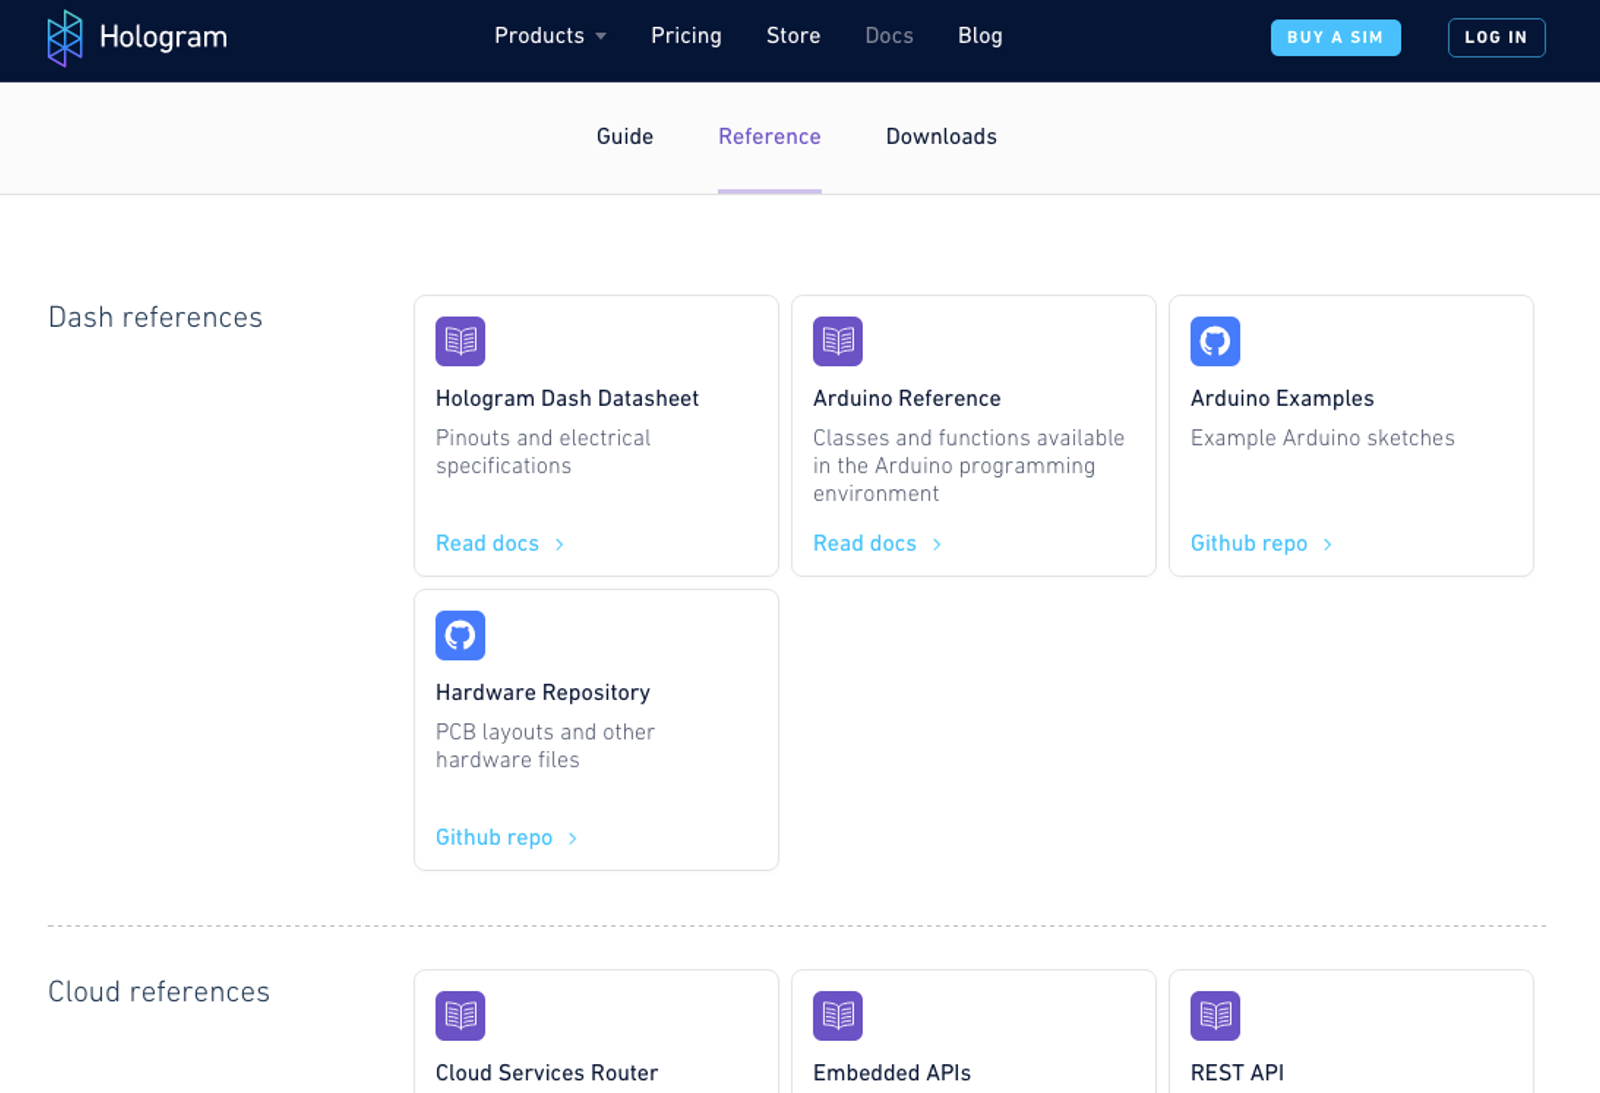Click chevron next to Datasheet Read docs
The image size is (1600, 1093).
tap(560, 544)
